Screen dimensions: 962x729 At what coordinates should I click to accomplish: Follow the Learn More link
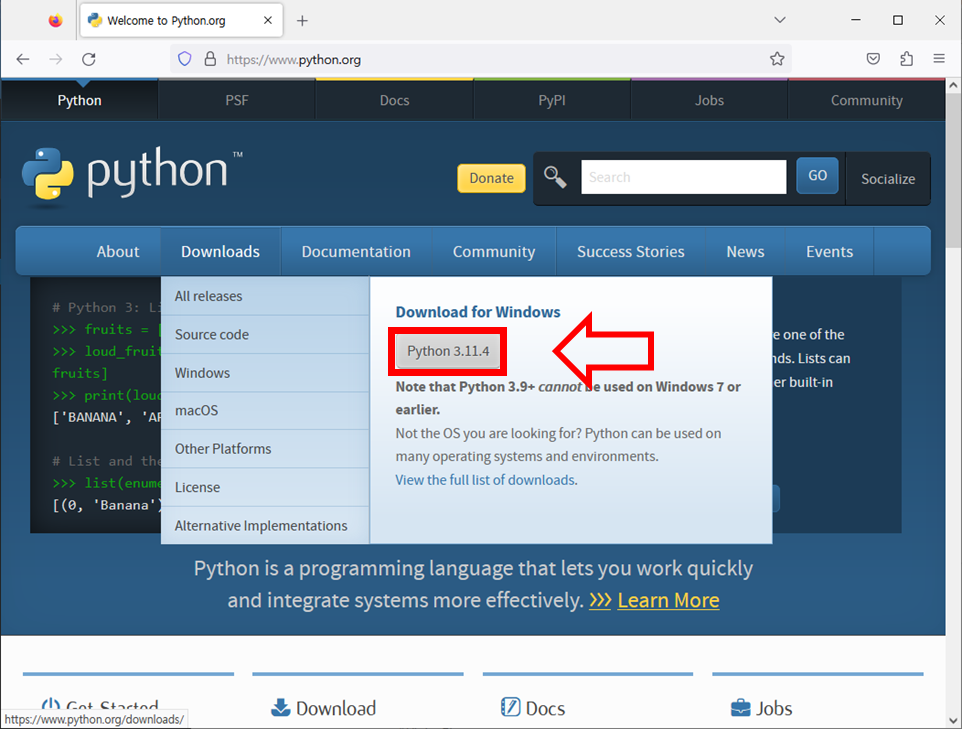(668, 600)
